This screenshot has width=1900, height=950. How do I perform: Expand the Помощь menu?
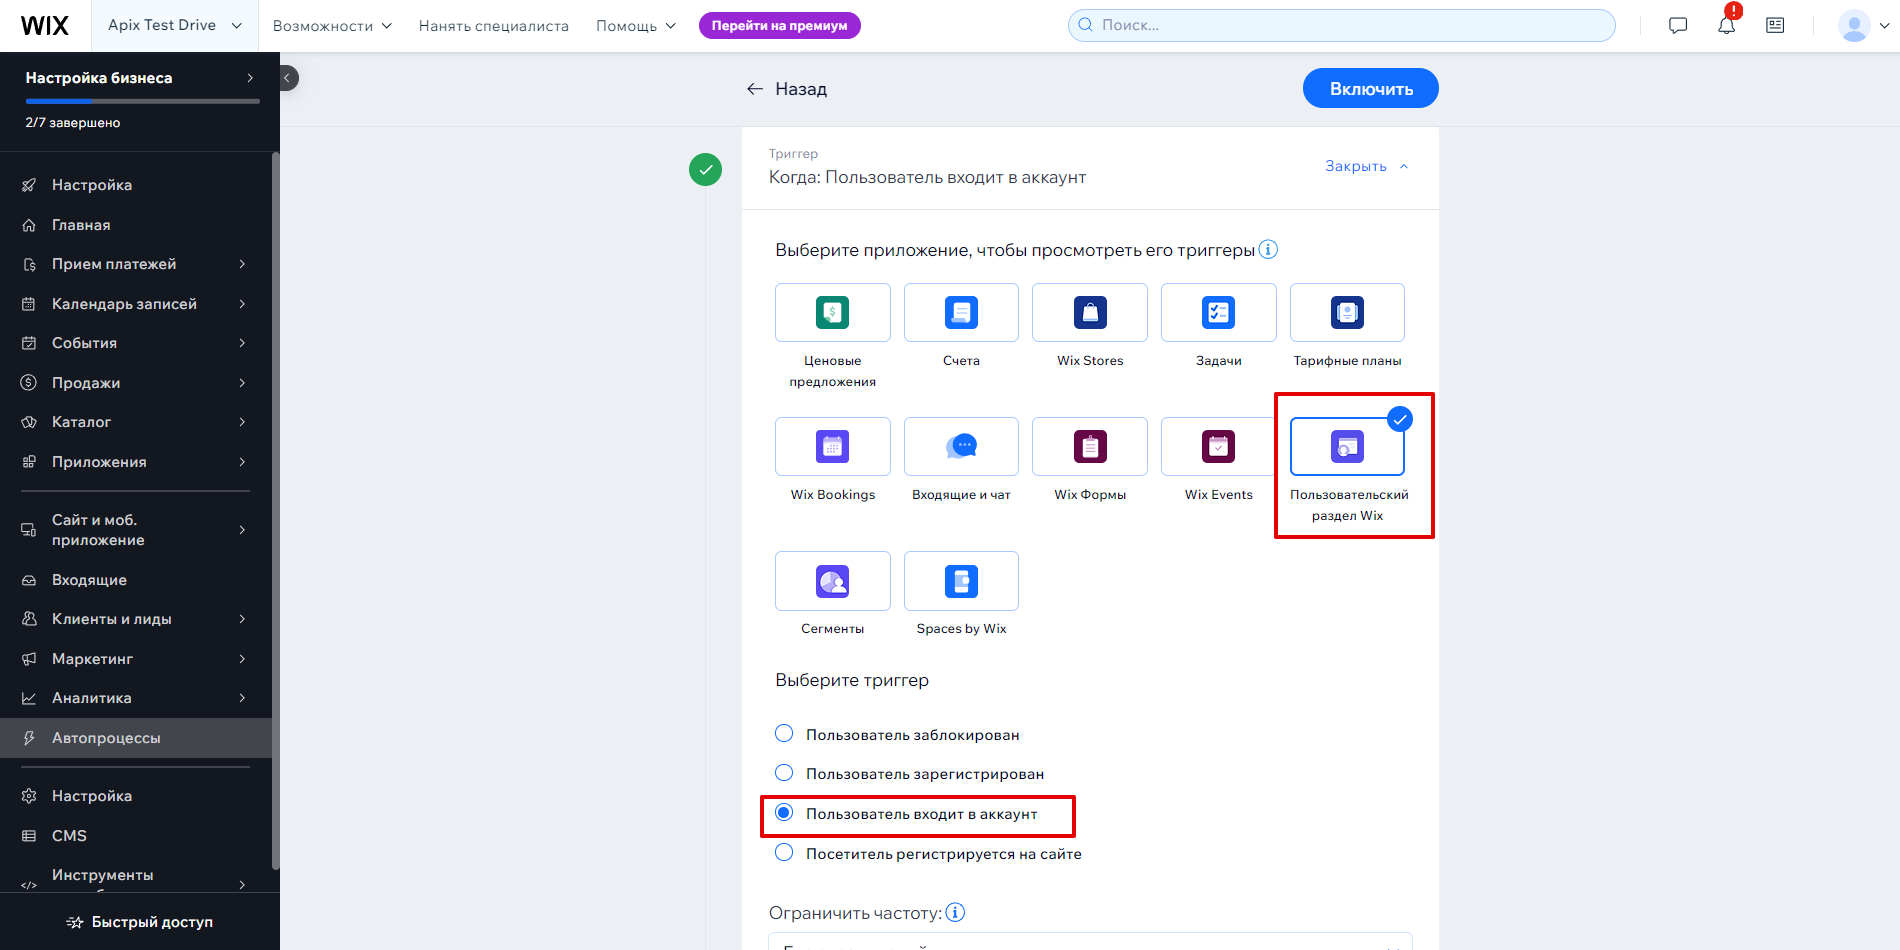tap(636, 26)
